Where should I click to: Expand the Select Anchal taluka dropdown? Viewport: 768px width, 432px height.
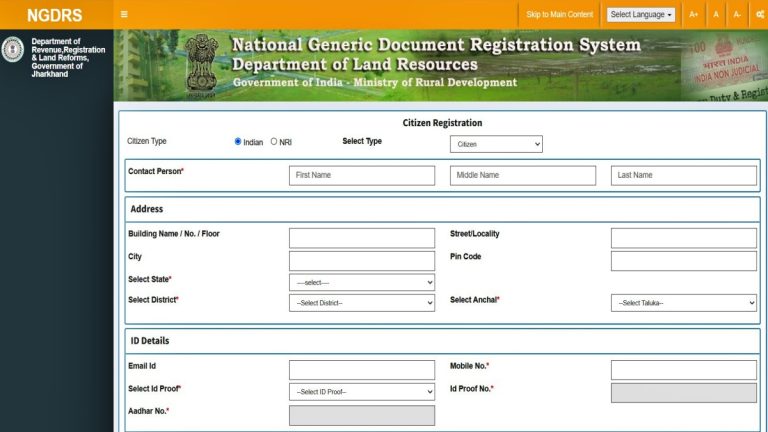[x=684, y=303]
